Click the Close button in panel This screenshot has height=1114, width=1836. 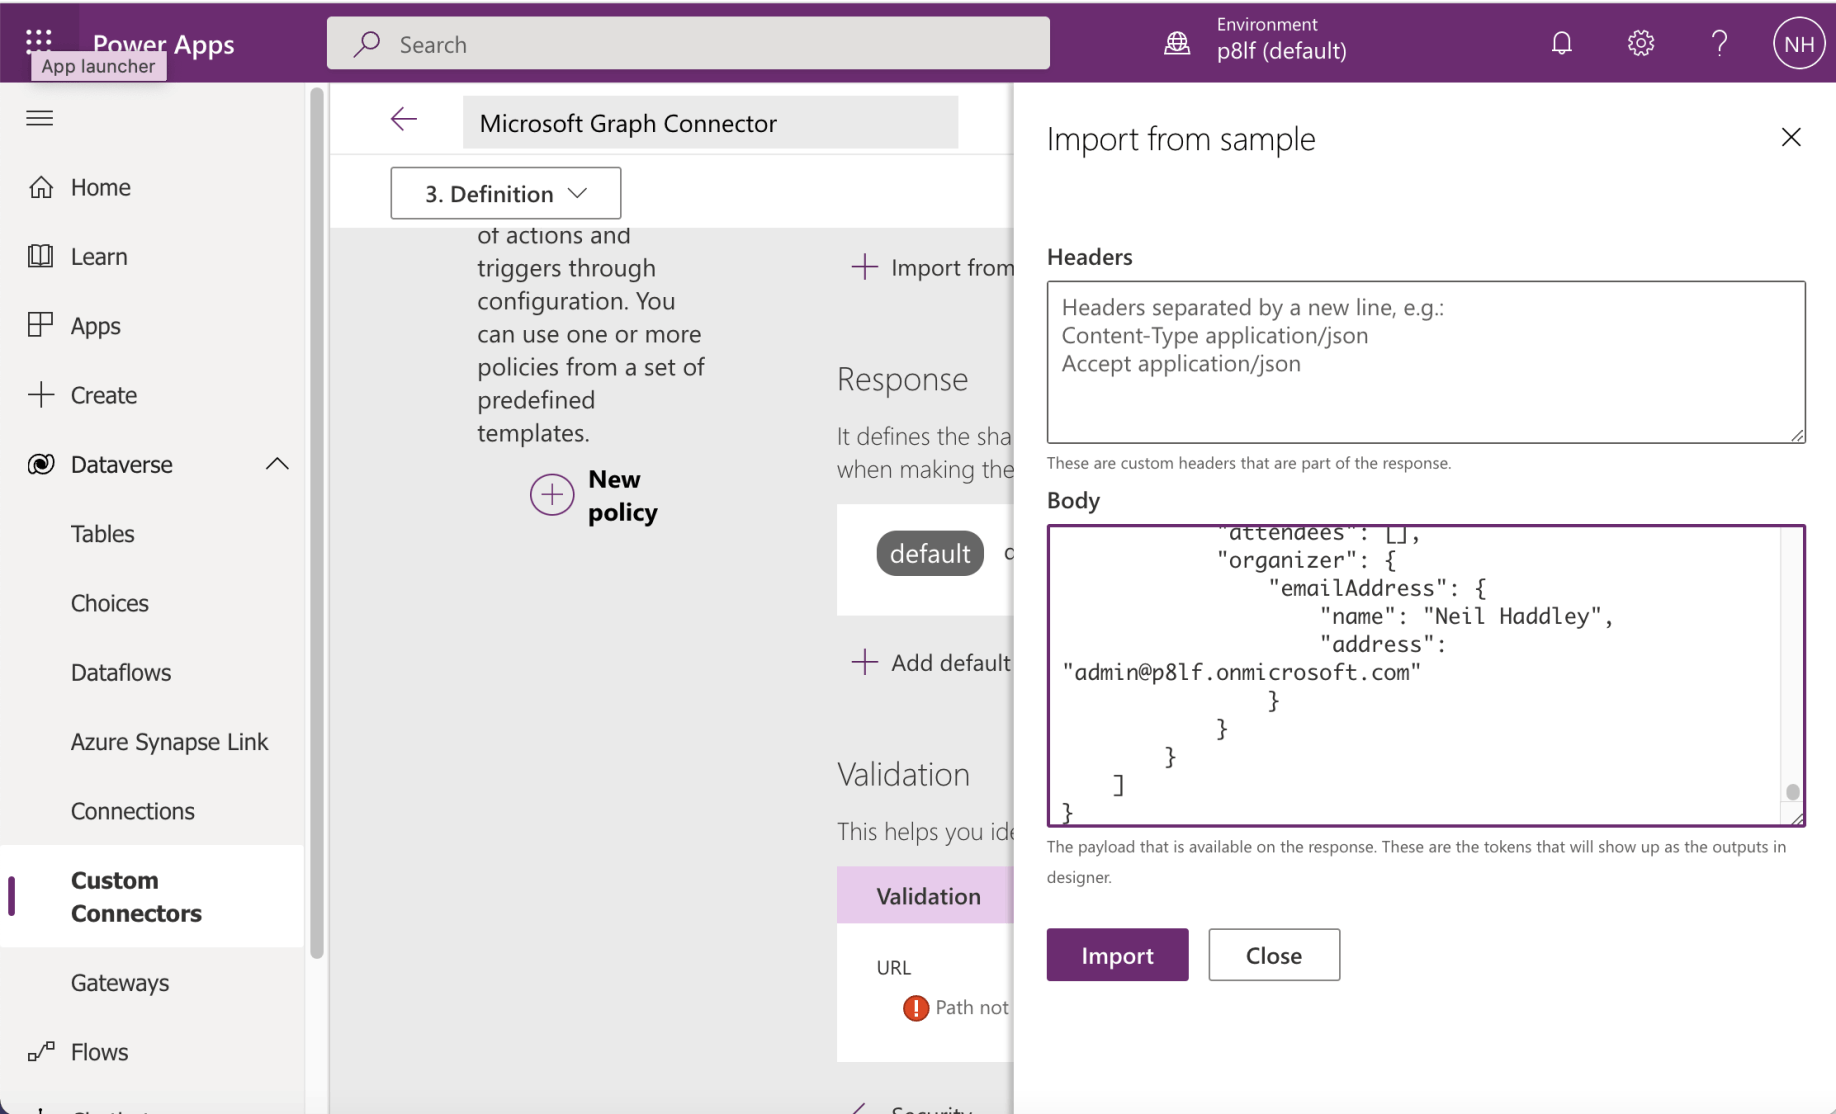point(1273,955)
